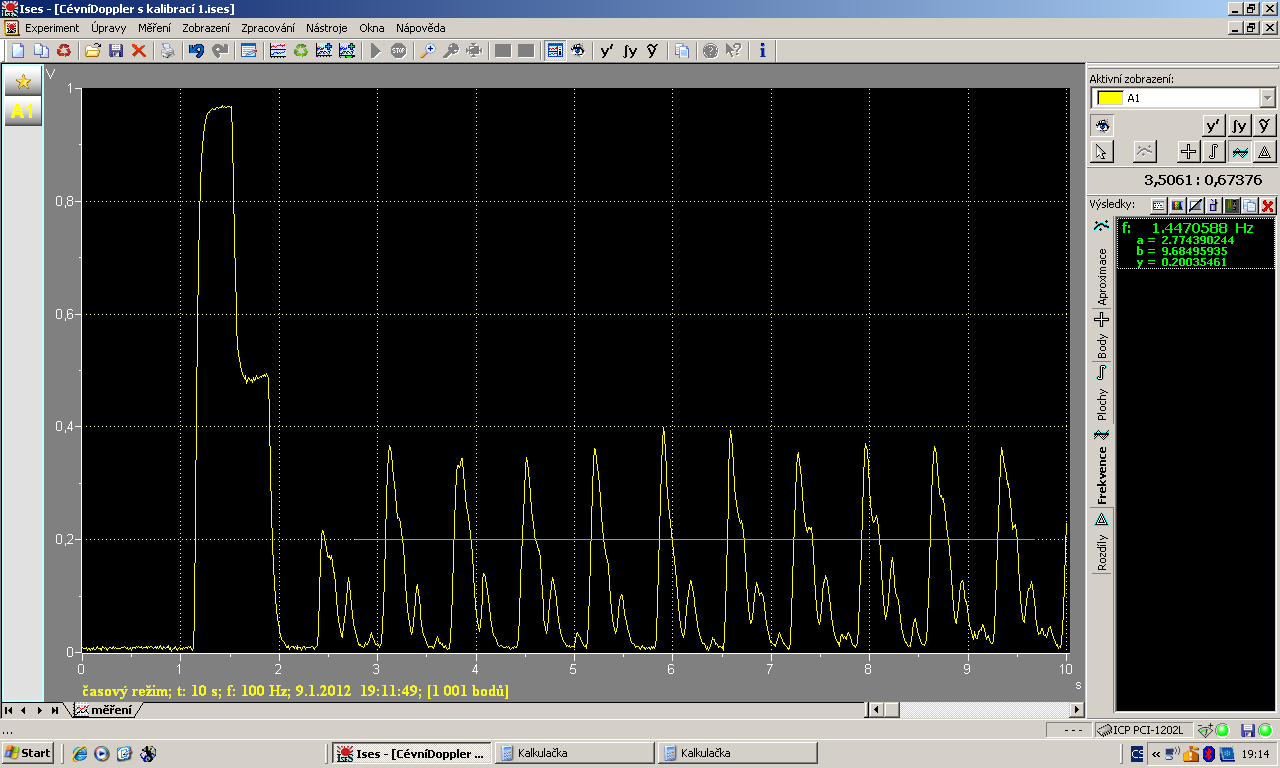Click the keyboard-like first icon beside Výsledky

1159,205
